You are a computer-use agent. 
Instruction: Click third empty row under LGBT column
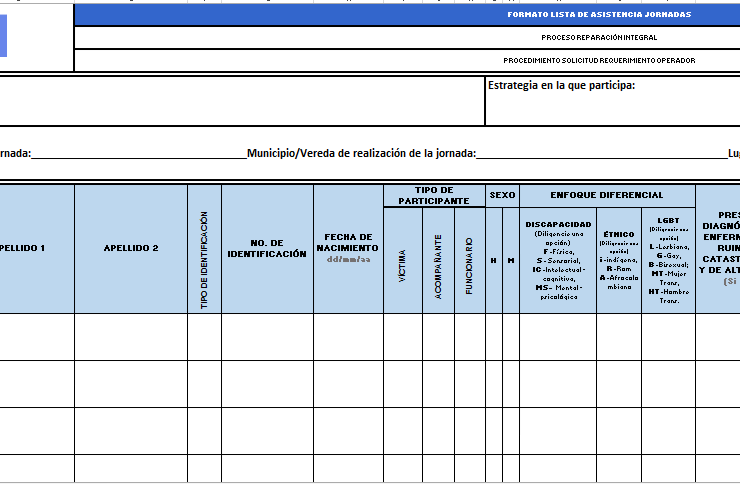pos(669,431)
